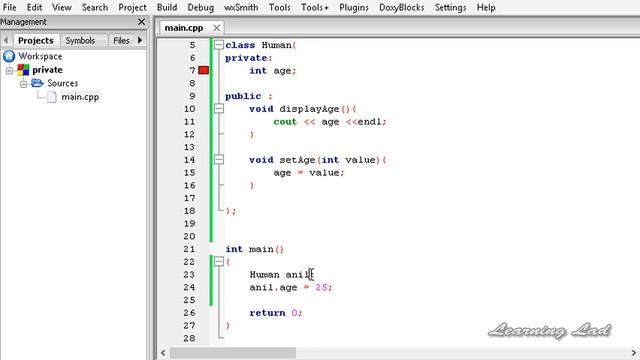This screenshot has width=640, height=360.
Task: Open the Search menu
Action: [x=95, y=7]
